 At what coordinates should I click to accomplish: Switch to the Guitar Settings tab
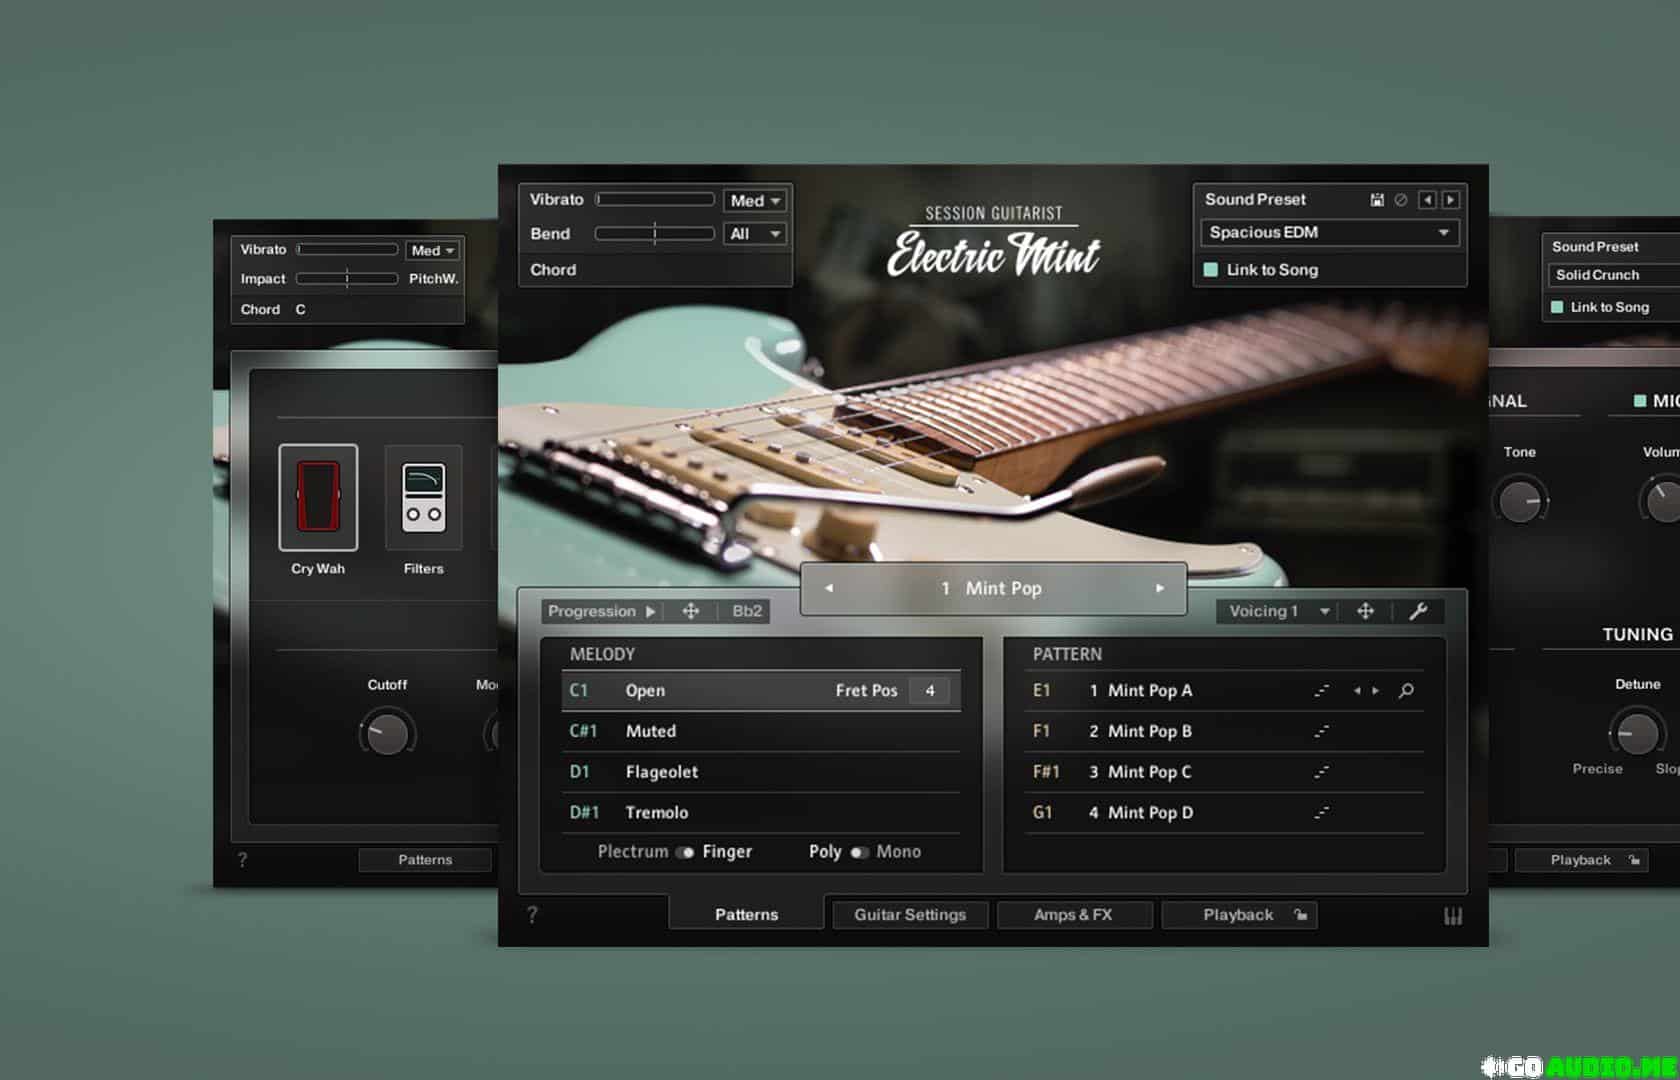pos(910,915)
